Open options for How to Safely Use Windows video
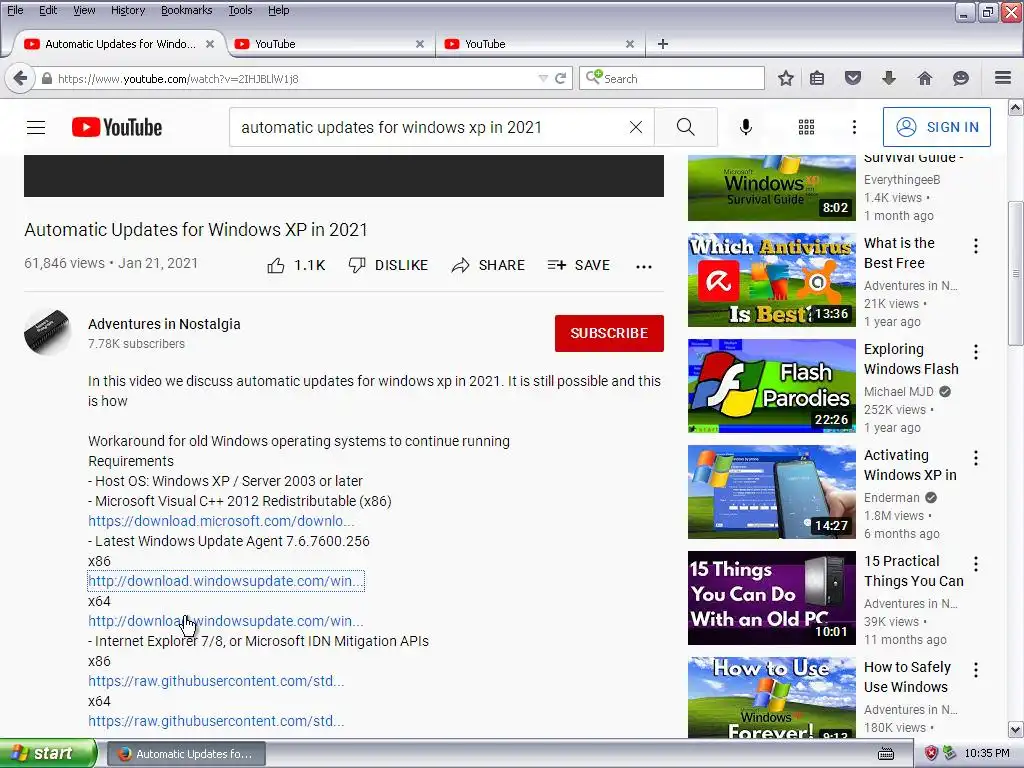1024x768 pixels. click(x=976, y=670)
